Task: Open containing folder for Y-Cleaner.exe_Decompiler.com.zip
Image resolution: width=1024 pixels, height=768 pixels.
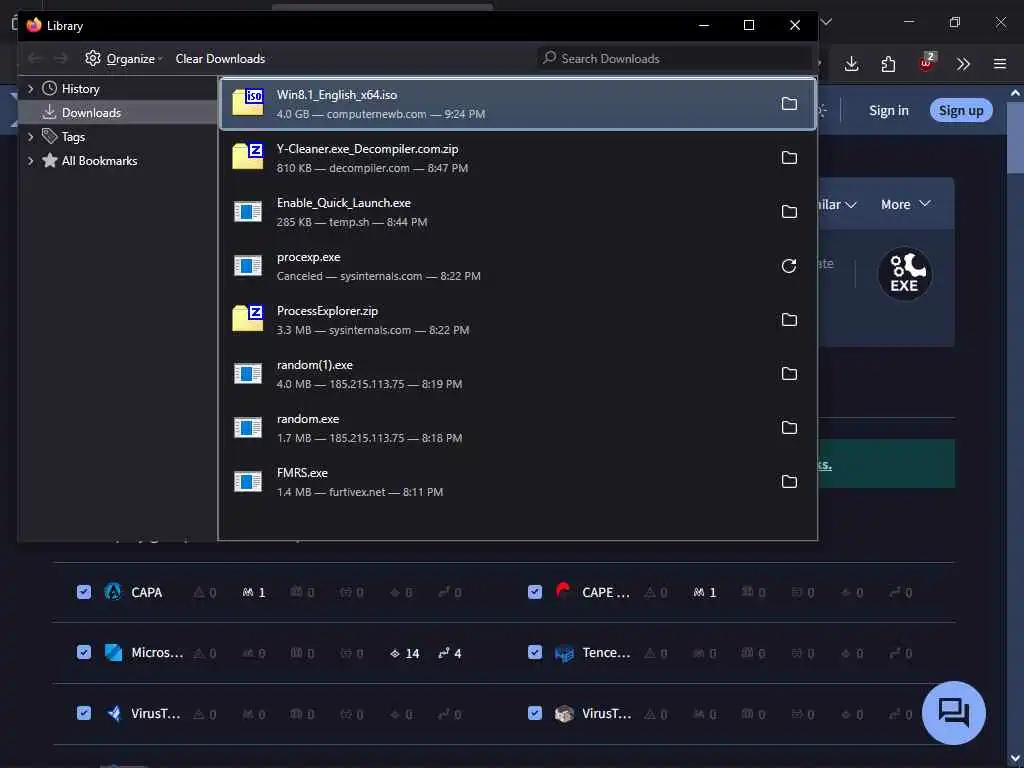Action: pyautogui.click(x=789, y=158)
